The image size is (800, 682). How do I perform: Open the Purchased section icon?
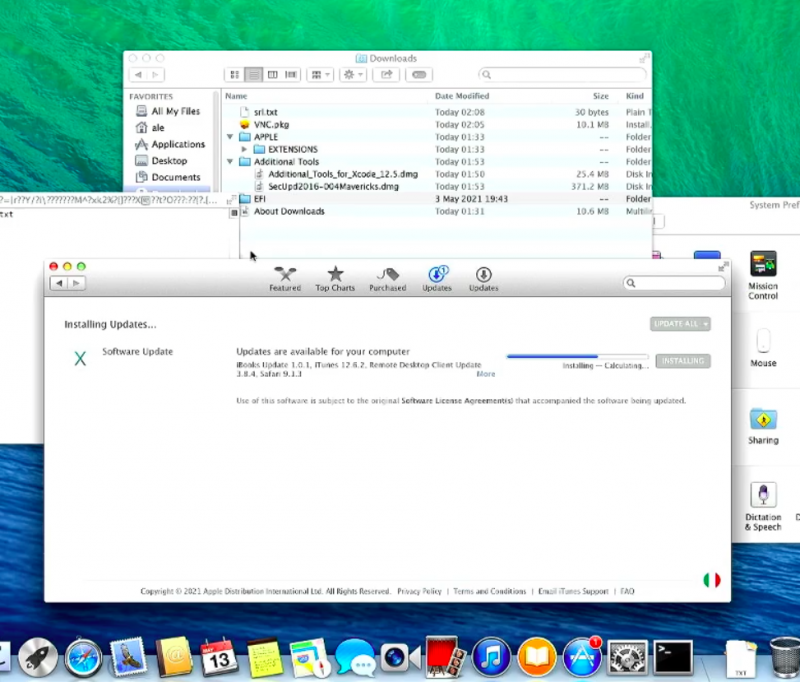[387, 279]
